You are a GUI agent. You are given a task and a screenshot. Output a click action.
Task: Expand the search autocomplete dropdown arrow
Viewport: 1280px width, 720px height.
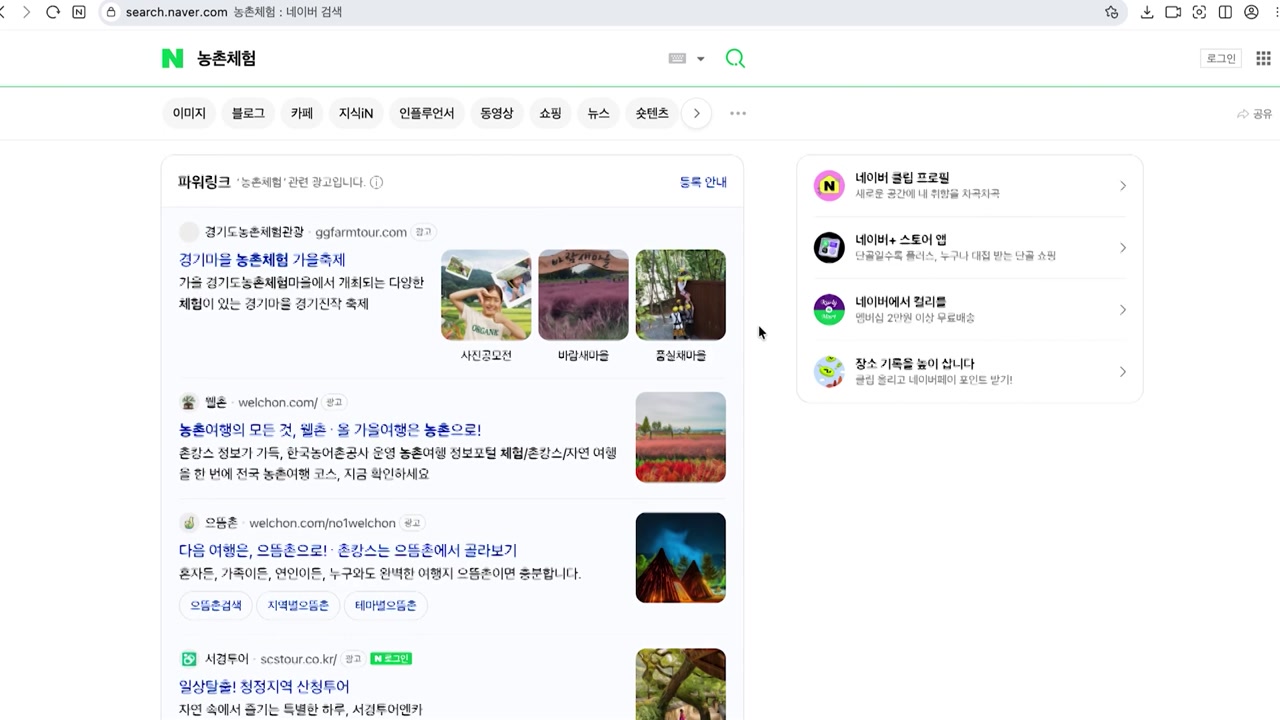click(x=700, y=59)
